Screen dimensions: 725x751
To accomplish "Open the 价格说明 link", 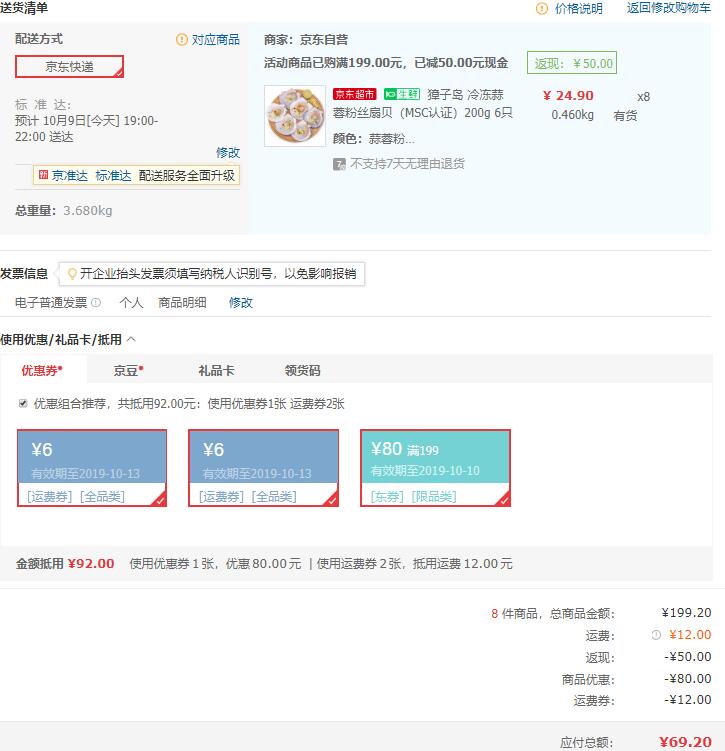I will pyautogui.click(x=578, y=9).
